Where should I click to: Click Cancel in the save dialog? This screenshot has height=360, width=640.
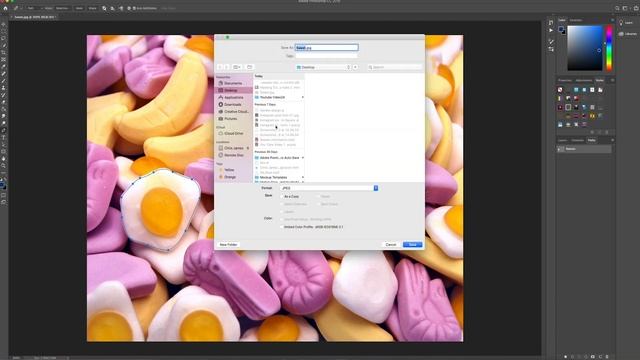[x=391, y=244]
